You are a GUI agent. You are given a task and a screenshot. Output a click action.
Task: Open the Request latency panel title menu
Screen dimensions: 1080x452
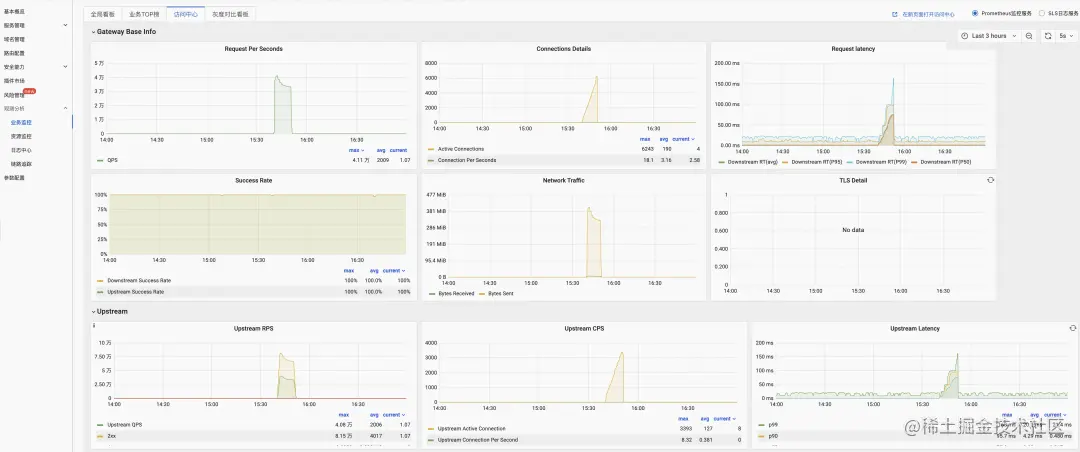853,49
